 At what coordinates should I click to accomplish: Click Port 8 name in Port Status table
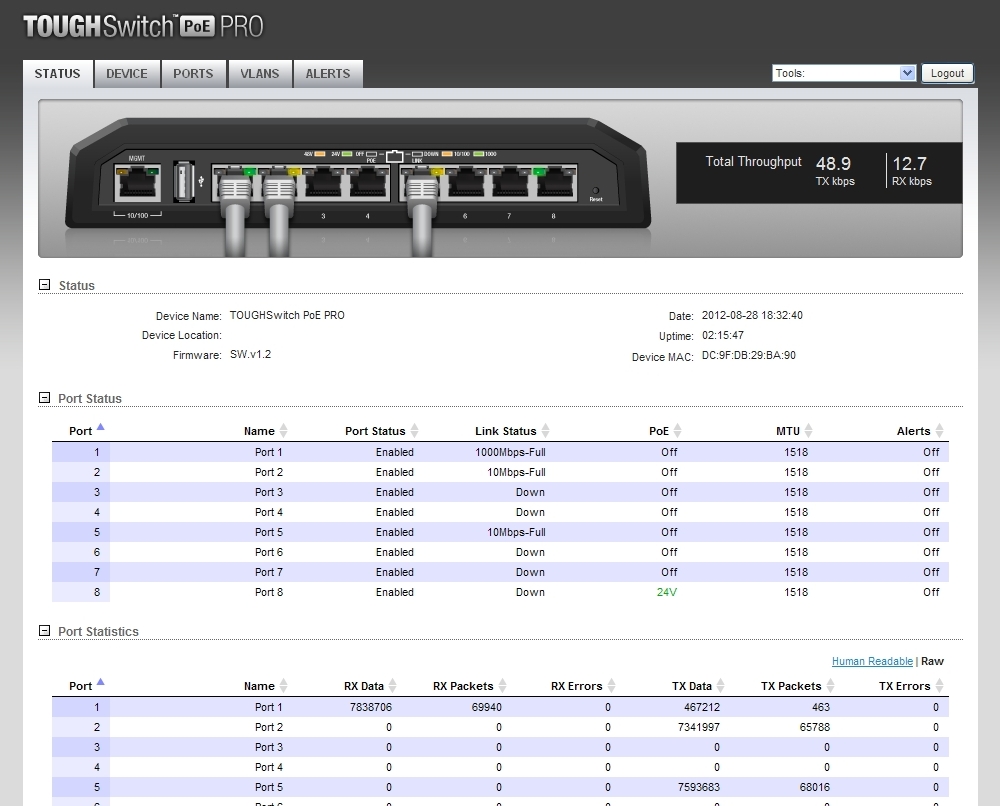(268, 592)
